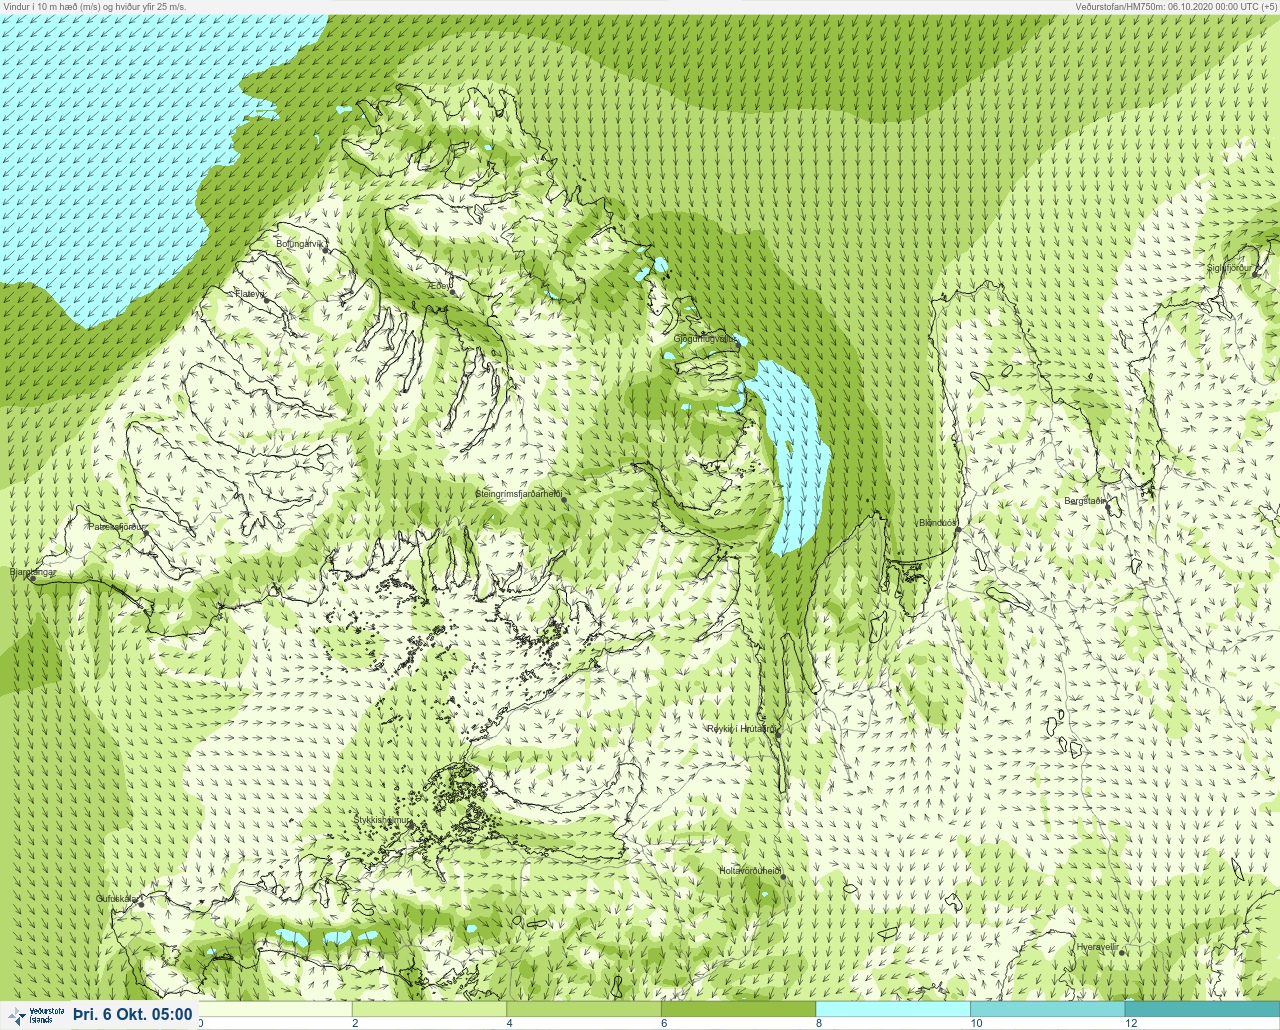1280x1030 pixels.
Task: Click the legend value 8
Action: point(818,1023)
